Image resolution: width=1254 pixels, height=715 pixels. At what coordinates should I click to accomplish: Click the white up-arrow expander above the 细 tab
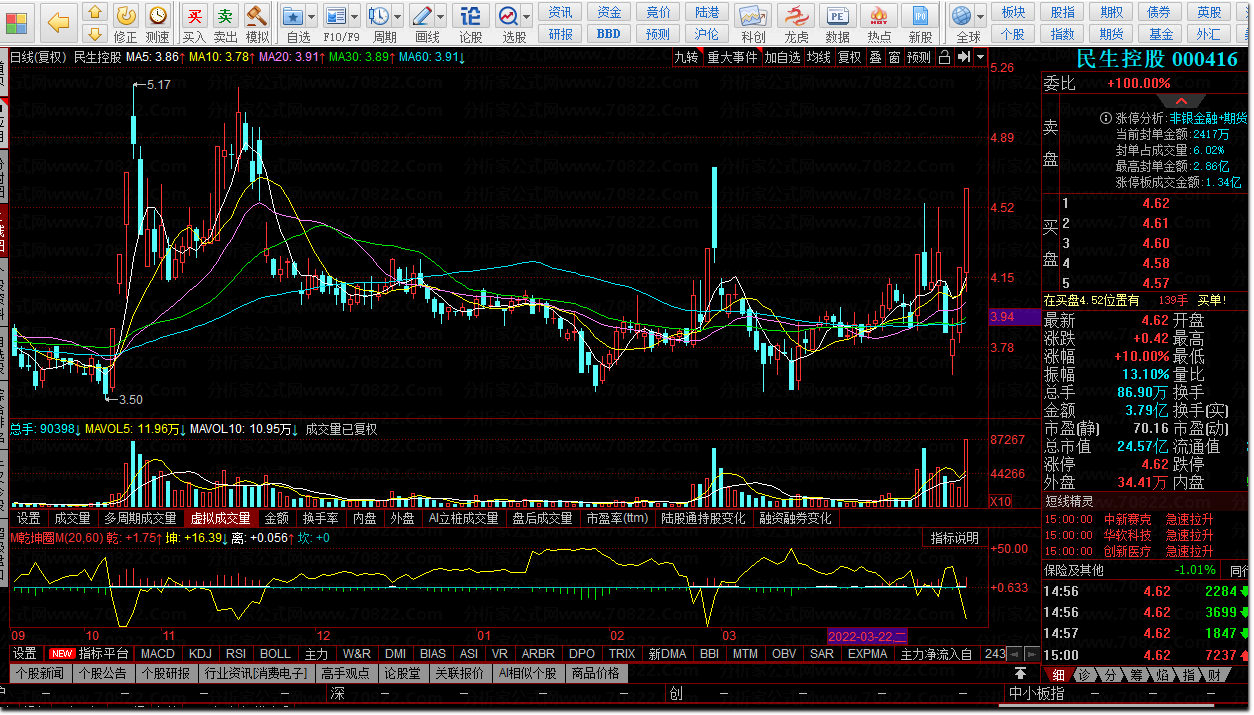point(1020,673)
